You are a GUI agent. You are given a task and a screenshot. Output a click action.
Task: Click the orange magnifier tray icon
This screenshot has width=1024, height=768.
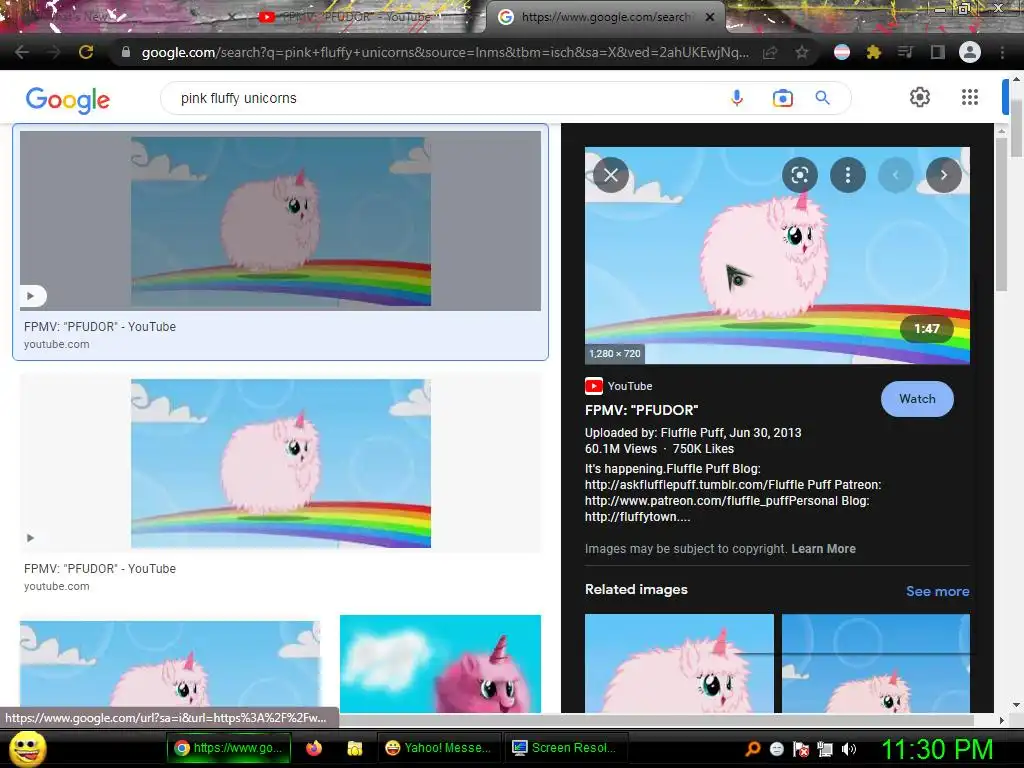[752, 749]
